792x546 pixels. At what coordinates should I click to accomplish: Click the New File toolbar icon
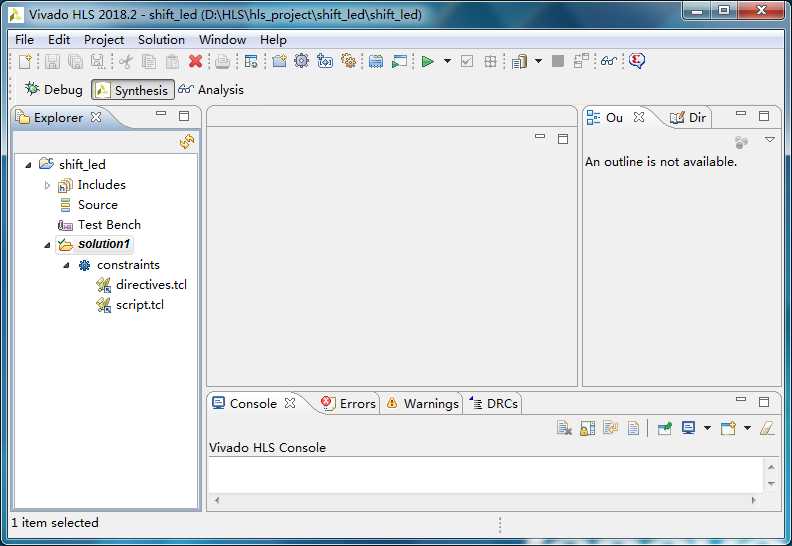coord(25,61)
